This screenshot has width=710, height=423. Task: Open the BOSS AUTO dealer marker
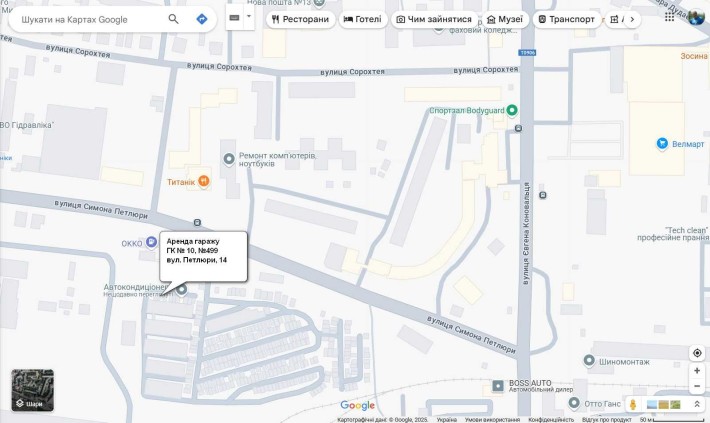click(498, 386)
